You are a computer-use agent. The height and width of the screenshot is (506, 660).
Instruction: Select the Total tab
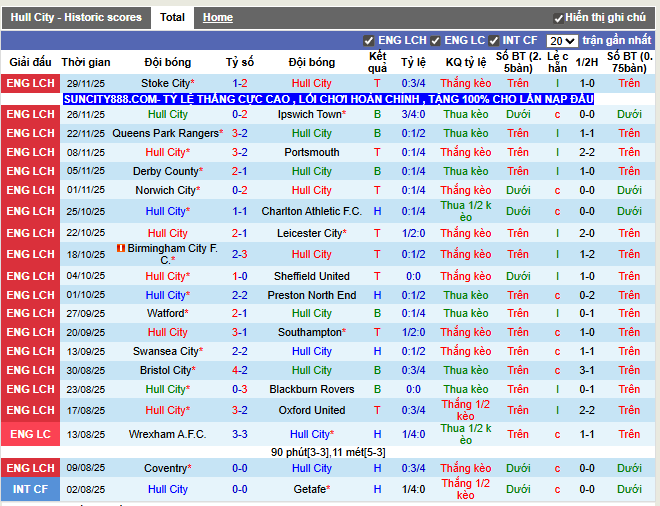click(172, 18)
